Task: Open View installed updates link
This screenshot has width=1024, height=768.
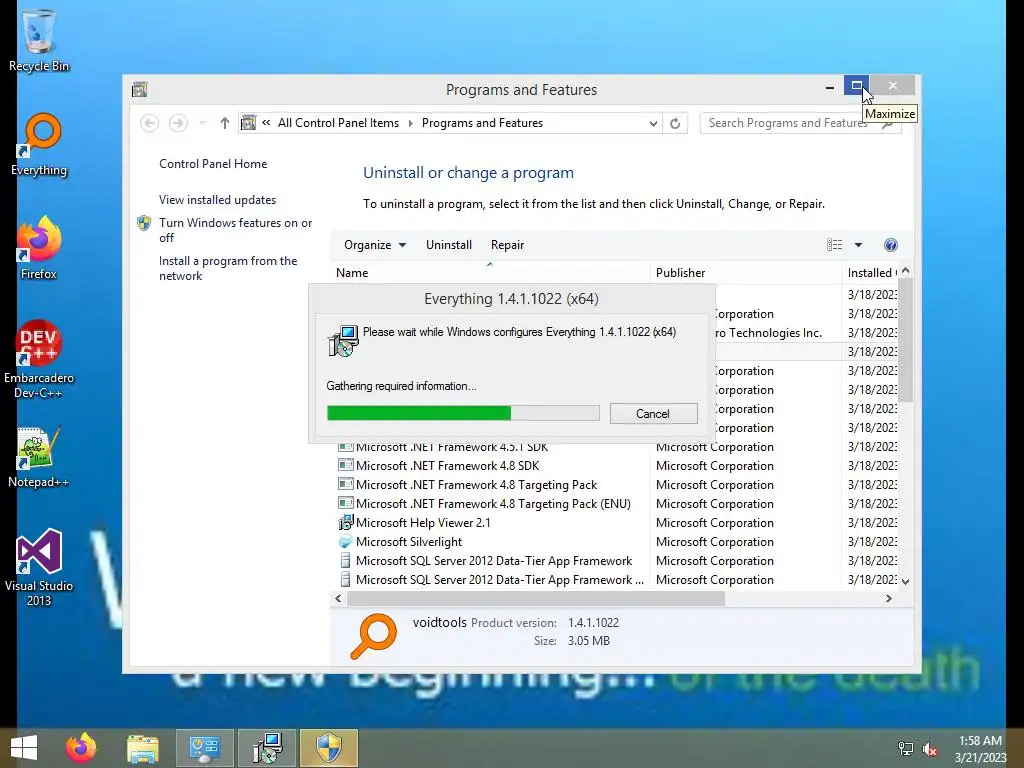Action: point(217,200)
